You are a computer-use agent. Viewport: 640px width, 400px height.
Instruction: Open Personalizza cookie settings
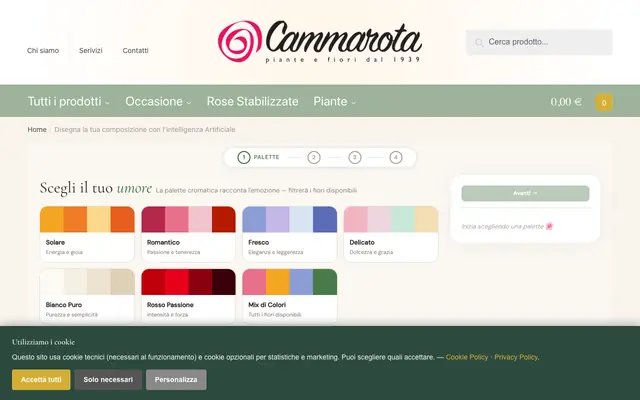point(176,380)
